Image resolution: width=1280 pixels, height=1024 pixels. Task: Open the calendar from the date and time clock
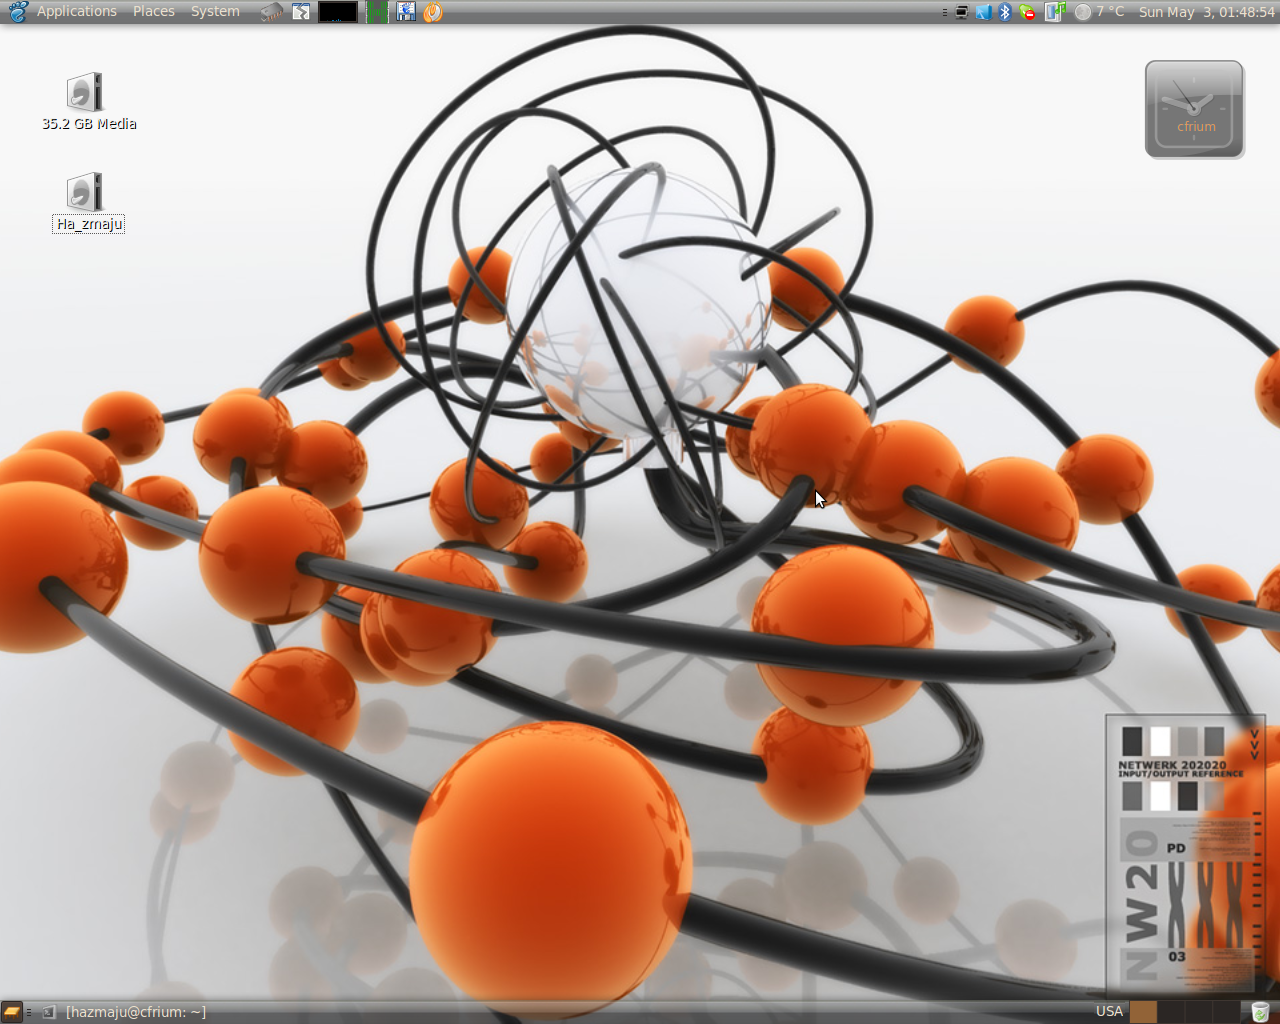point(1206,12)
